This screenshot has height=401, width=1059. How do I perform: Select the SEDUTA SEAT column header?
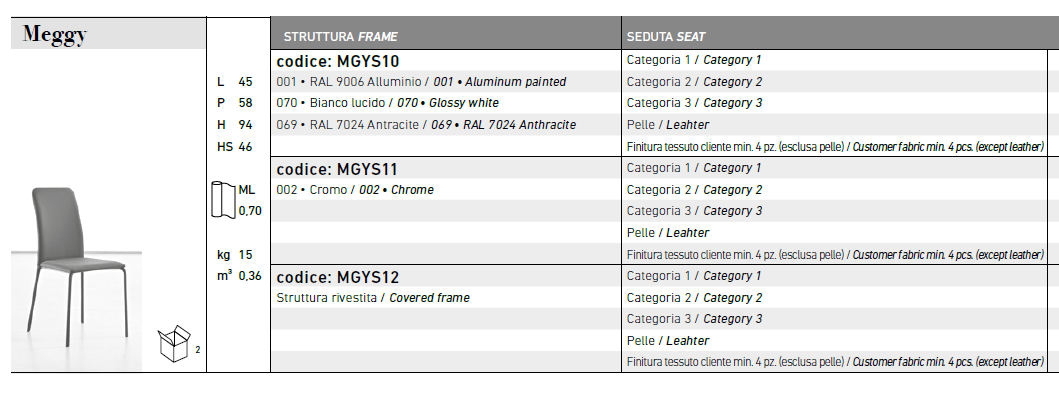666,37
